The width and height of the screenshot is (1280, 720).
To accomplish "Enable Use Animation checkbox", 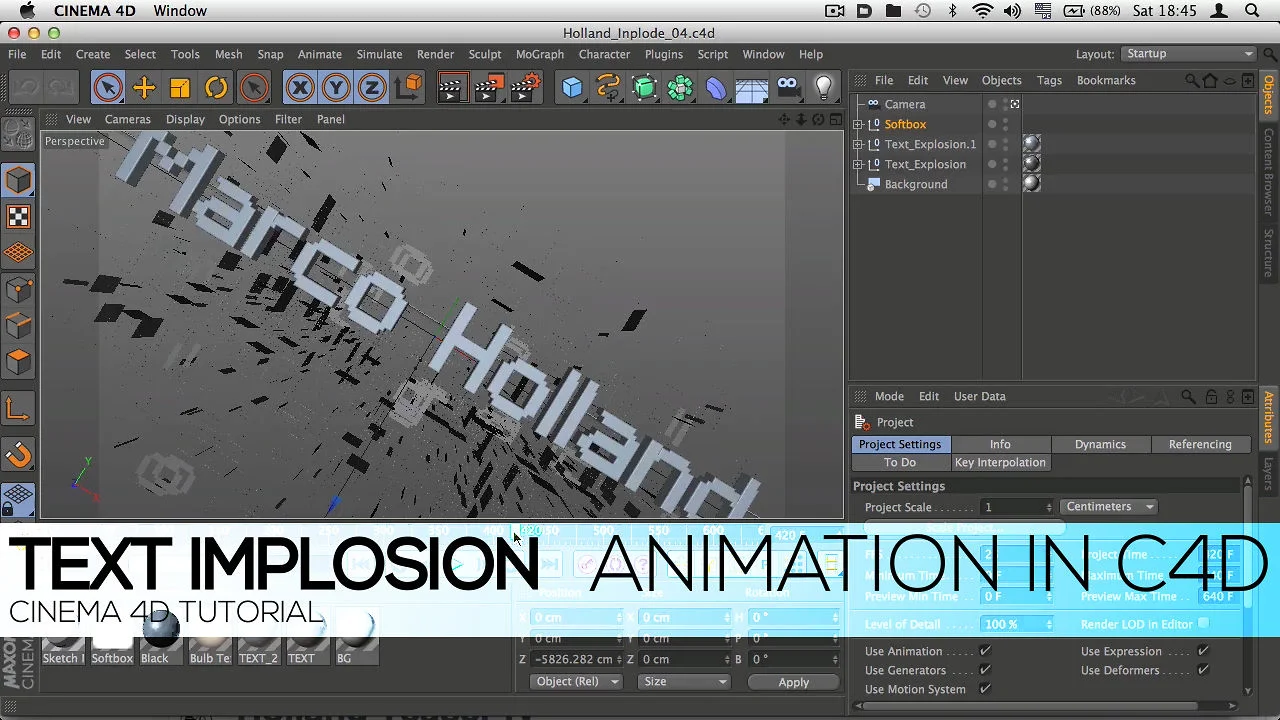I will point(985,651).
